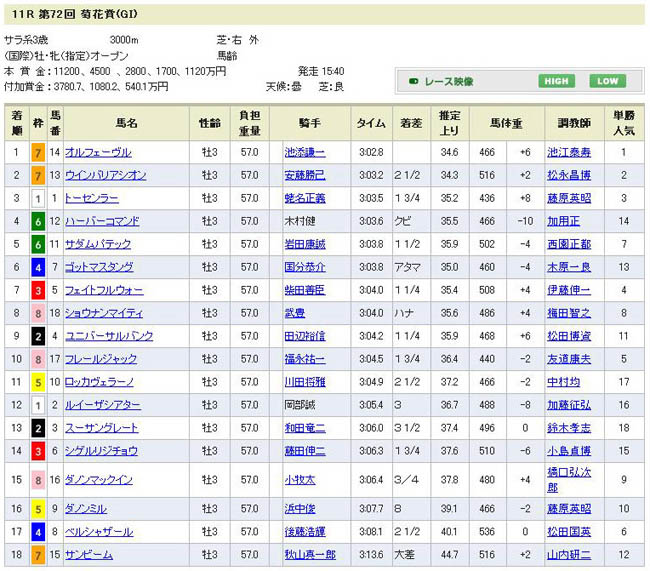Open horse オルフェーヴル's profile

tap(98, 152)
